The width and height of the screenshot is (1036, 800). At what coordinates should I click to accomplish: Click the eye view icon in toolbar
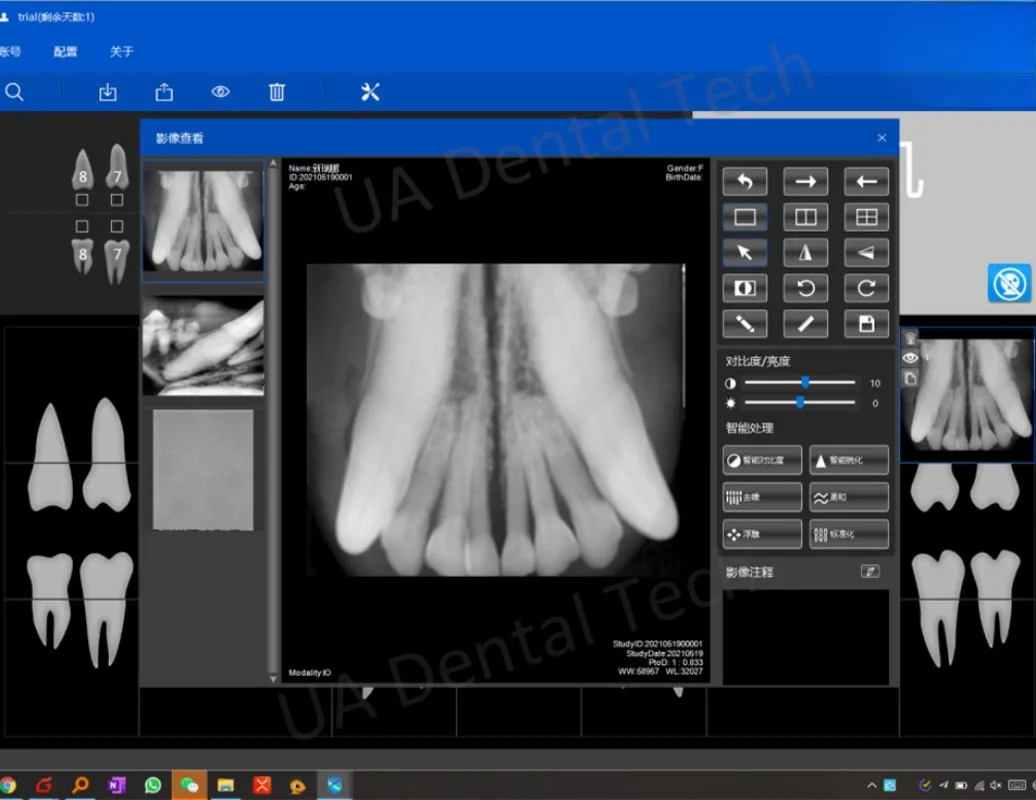click(x=221, y=92)
